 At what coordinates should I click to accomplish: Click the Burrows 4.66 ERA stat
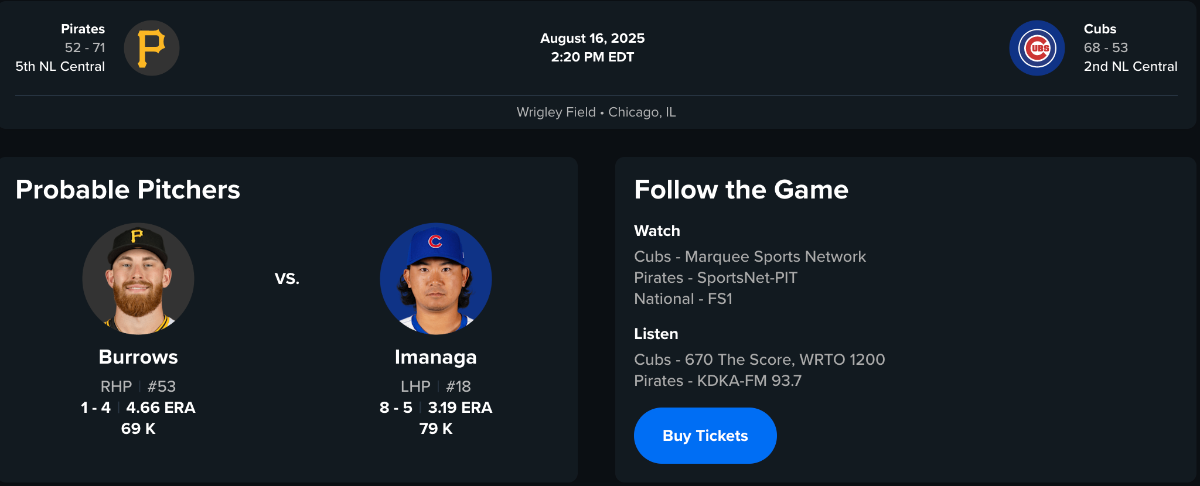coord(160,408)
